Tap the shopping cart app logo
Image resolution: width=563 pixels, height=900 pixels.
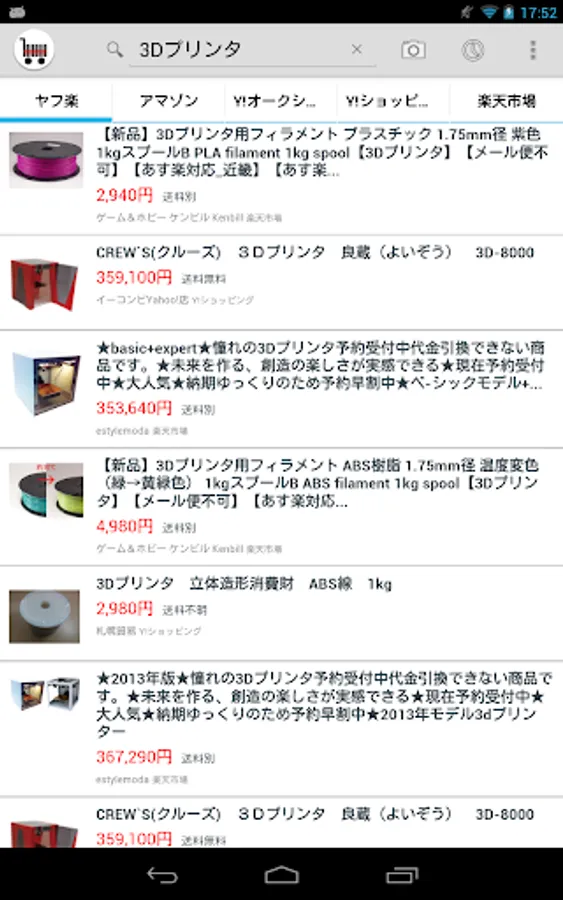click(x=34, y=50)
